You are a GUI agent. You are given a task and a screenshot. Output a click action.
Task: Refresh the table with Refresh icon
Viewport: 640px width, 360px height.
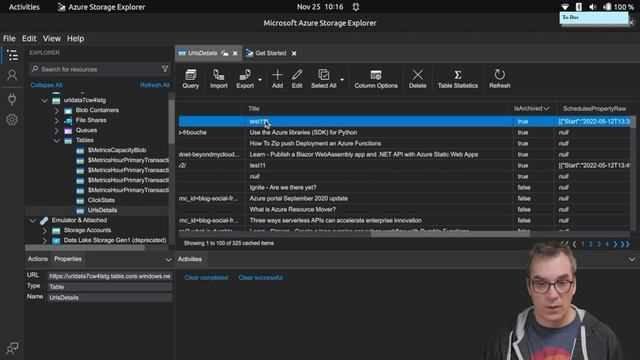pos(500,79)
